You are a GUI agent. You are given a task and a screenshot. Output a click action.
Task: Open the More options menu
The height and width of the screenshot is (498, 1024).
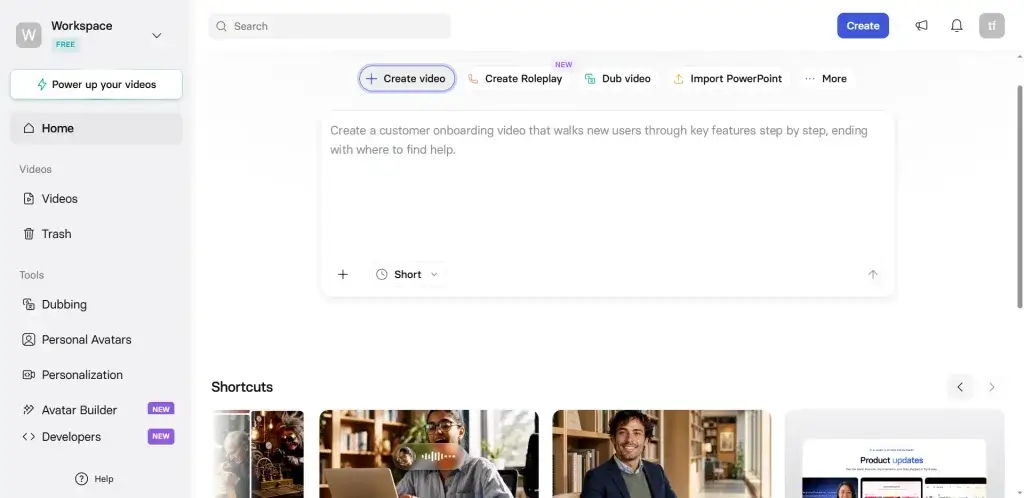point(825,78)
